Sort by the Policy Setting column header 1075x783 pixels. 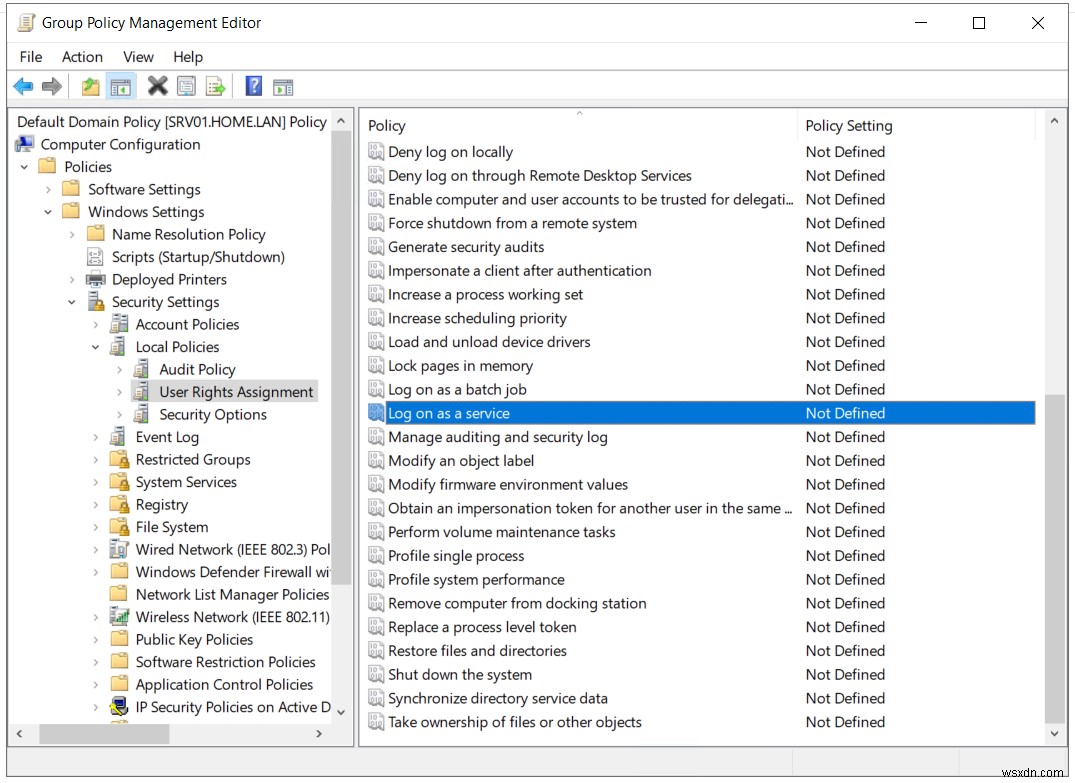848,125
